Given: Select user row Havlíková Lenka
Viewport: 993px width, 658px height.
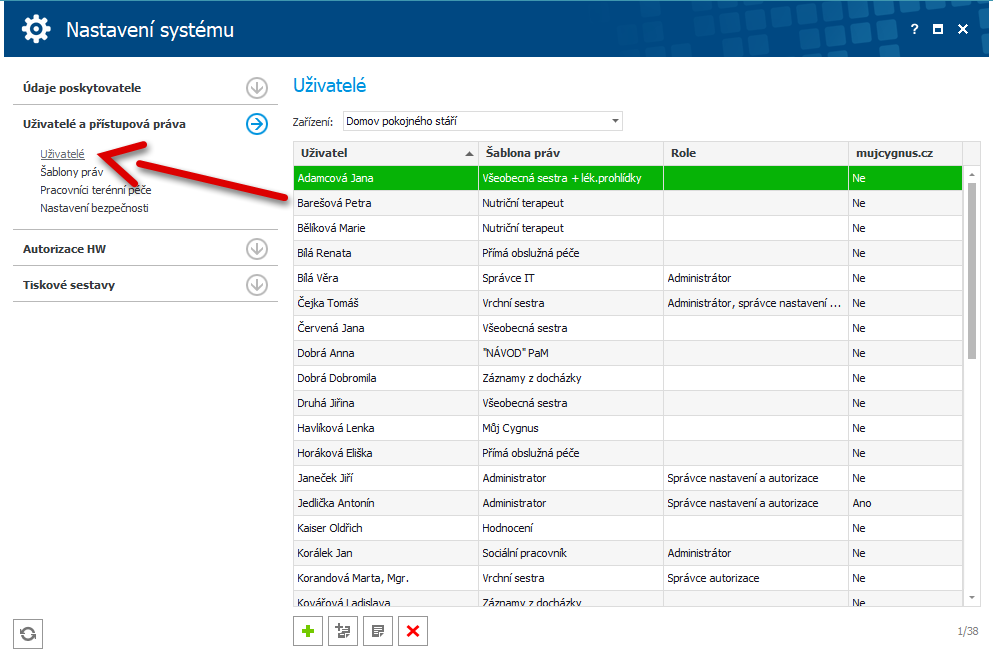Looking at the screenshot, I should pyautogui.click(x=628, y=428).
